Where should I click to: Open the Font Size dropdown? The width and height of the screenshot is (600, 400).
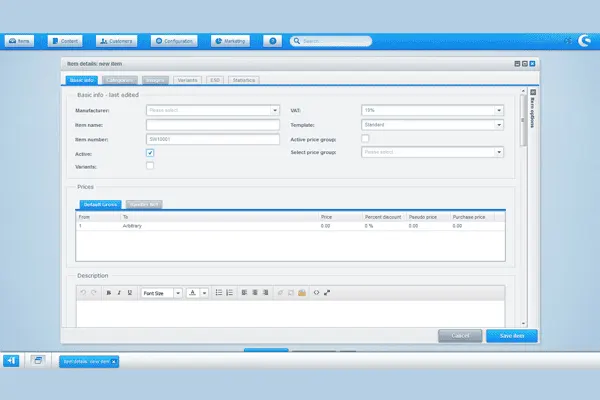[x=161, y=293]
